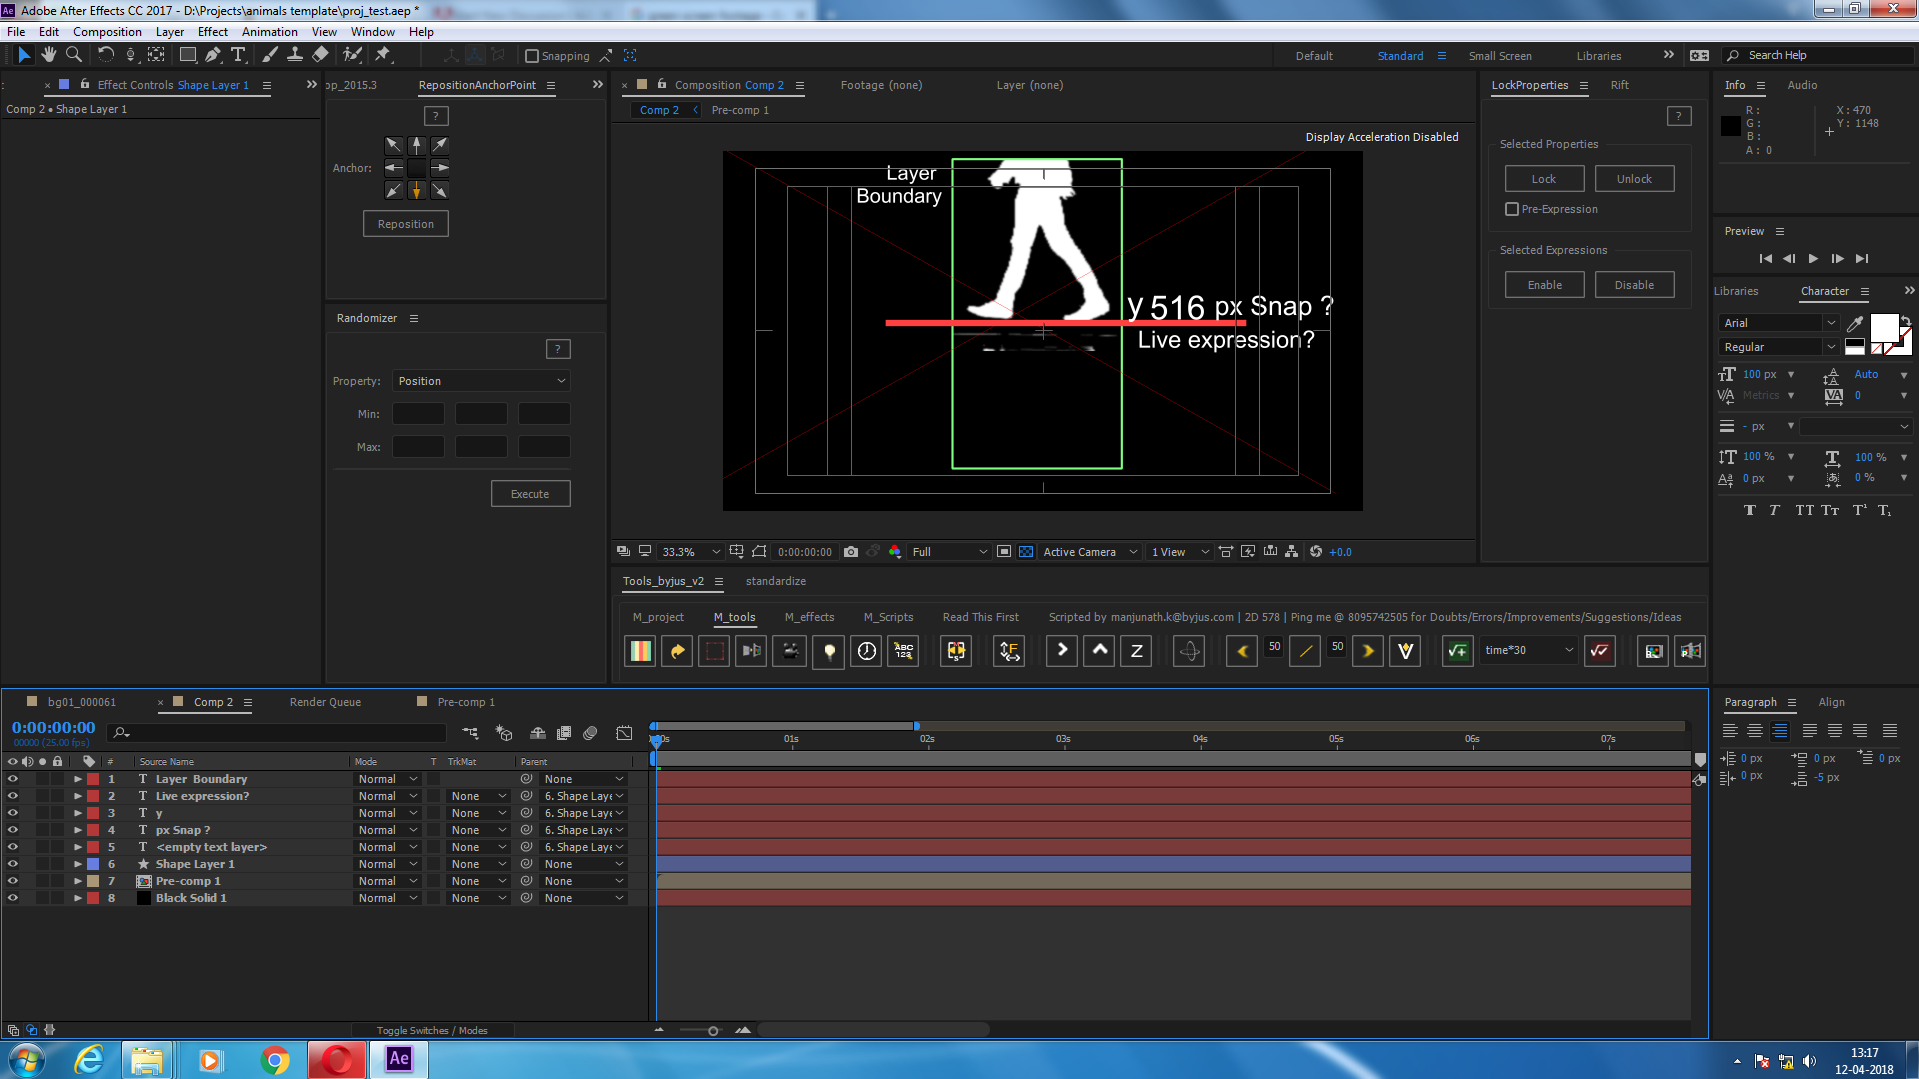Open the time*30 expression dropdown

point(1528,650)
